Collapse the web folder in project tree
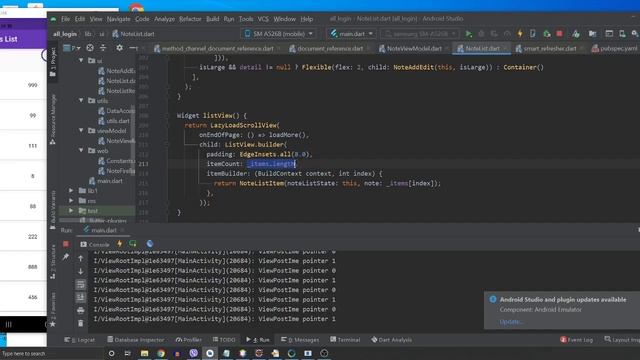Image resolution: width=640 pixels, height=360 pixels. click(81, 151)
